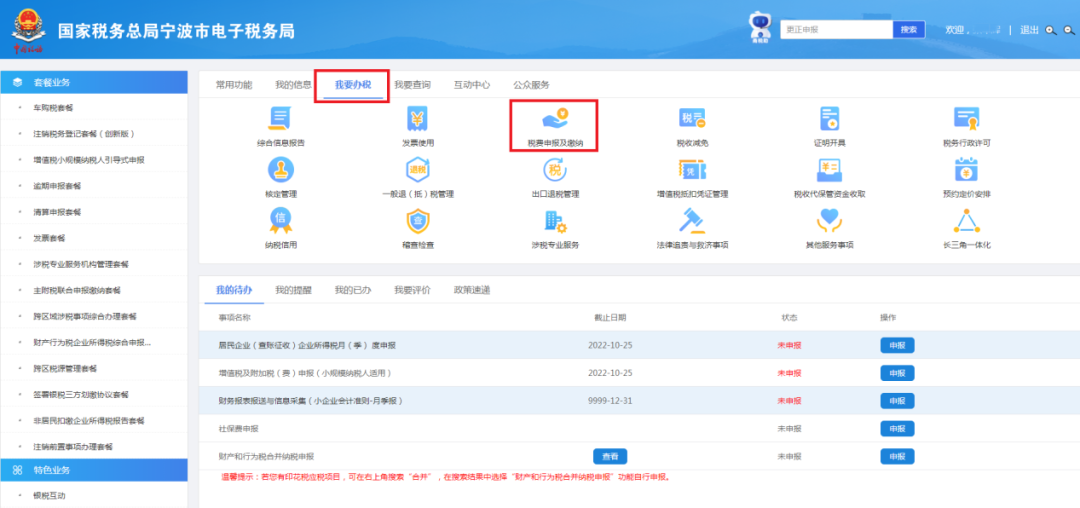This screenshot has height=508, width=1080.
Task: Click the 法律追责与救济事项 gavel icon
Action: pyautogui.click(x=692, y=222)
